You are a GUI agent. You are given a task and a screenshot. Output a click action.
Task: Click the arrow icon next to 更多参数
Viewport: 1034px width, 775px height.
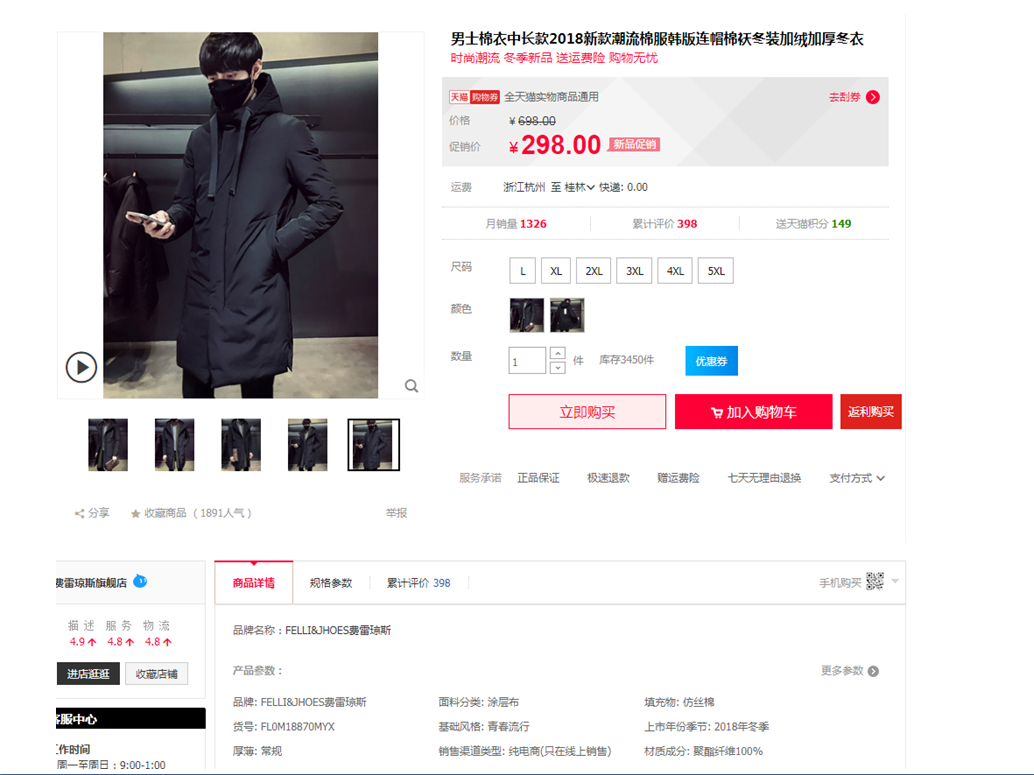(x=873, y=671)
